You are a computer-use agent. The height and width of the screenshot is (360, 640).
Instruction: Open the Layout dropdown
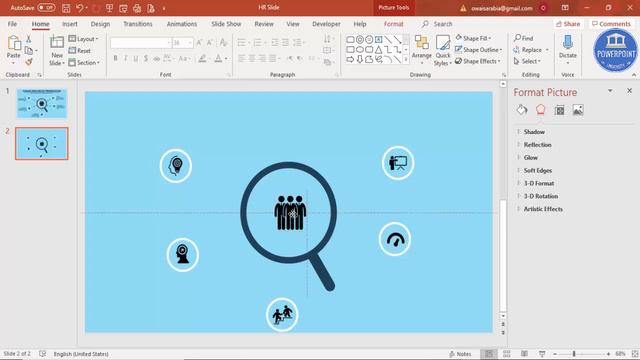84,39
